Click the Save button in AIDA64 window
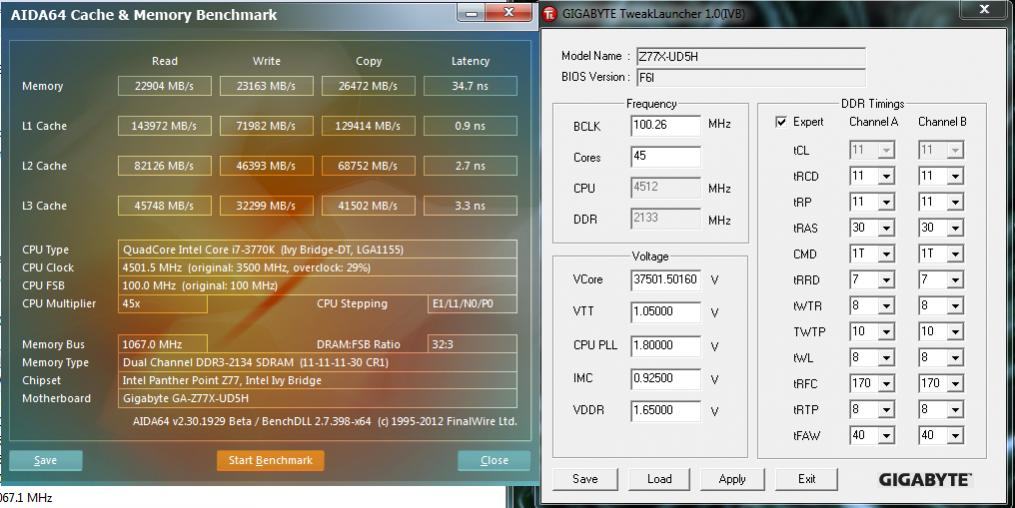The height and width of the screenshot is (508, 1015). pyautogui.click(x=45, y=460)
